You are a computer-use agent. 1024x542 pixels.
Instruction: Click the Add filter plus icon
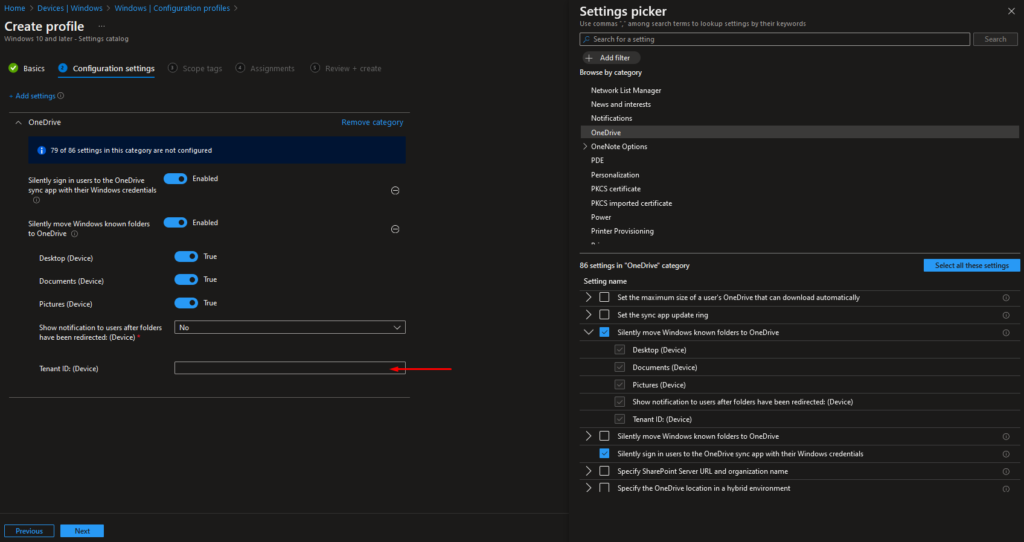[589, 58]
